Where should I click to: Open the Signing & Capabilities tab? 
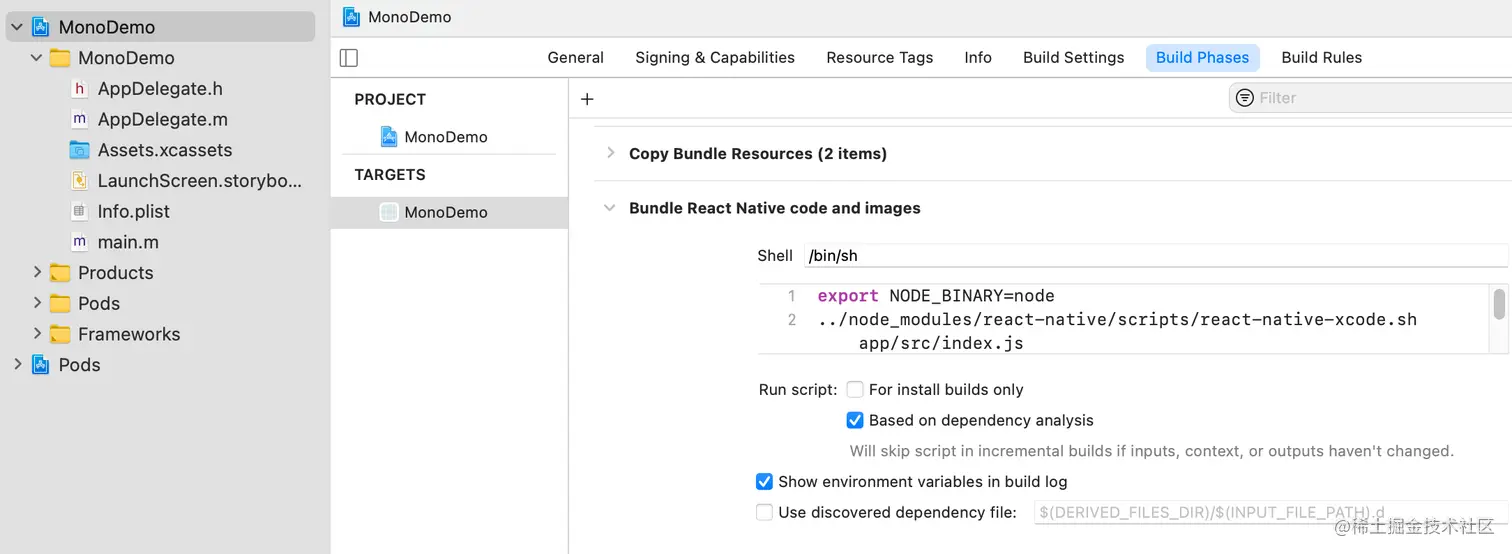point(715,57)
